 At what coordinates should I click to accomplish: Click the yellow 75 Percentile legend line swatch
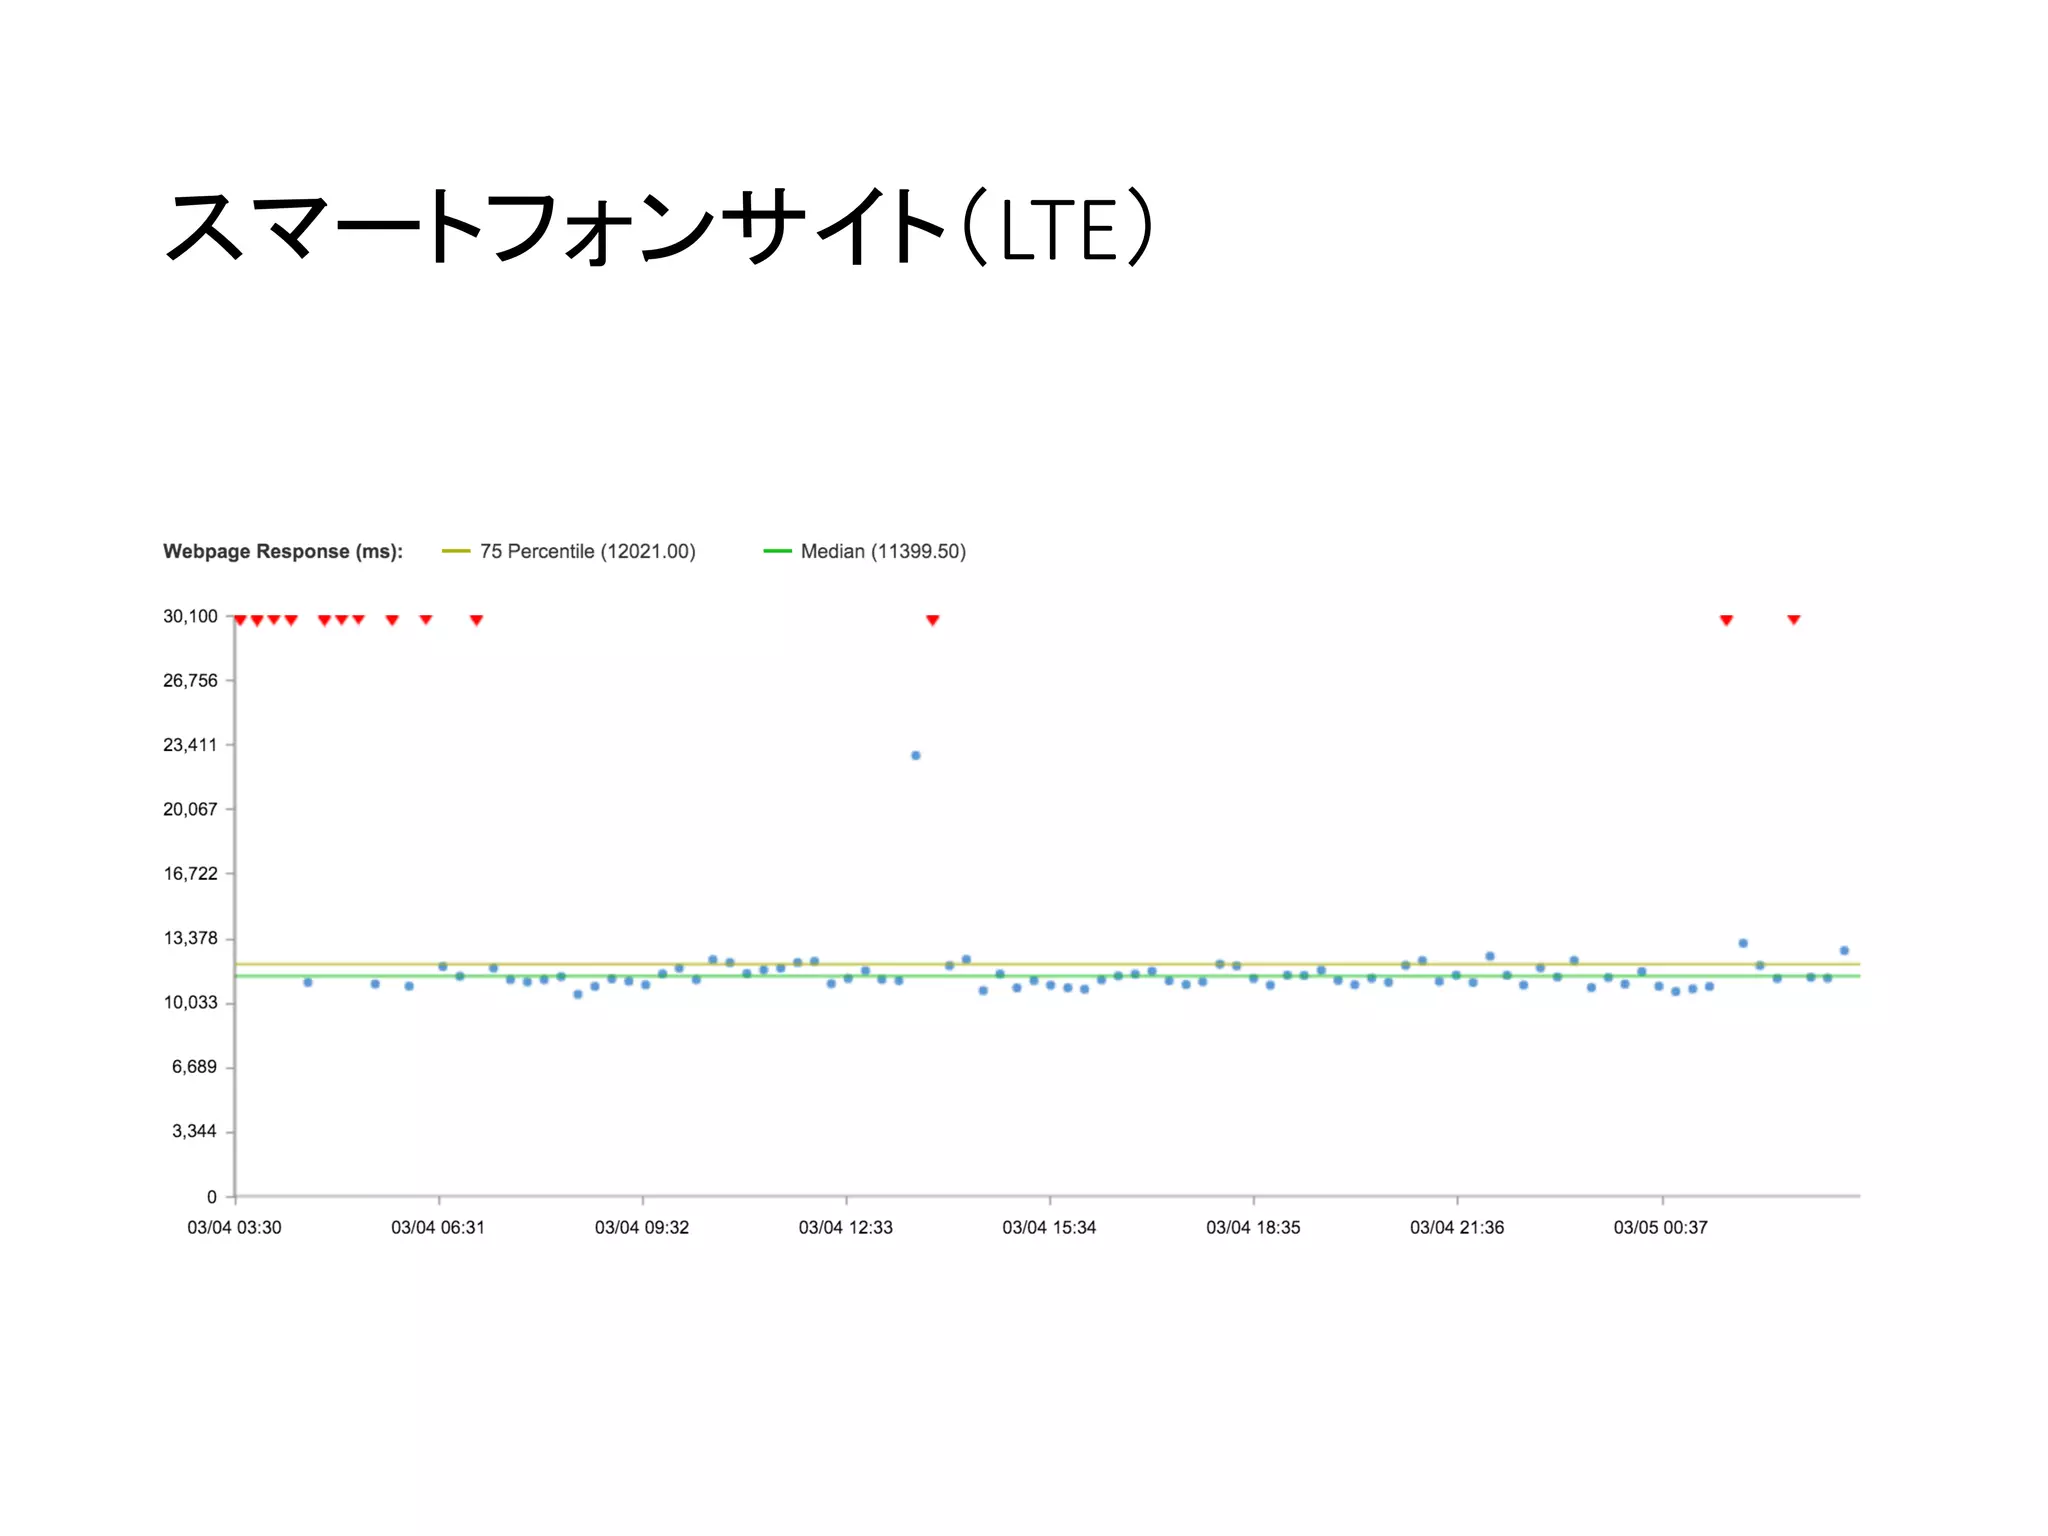point(456,551)
